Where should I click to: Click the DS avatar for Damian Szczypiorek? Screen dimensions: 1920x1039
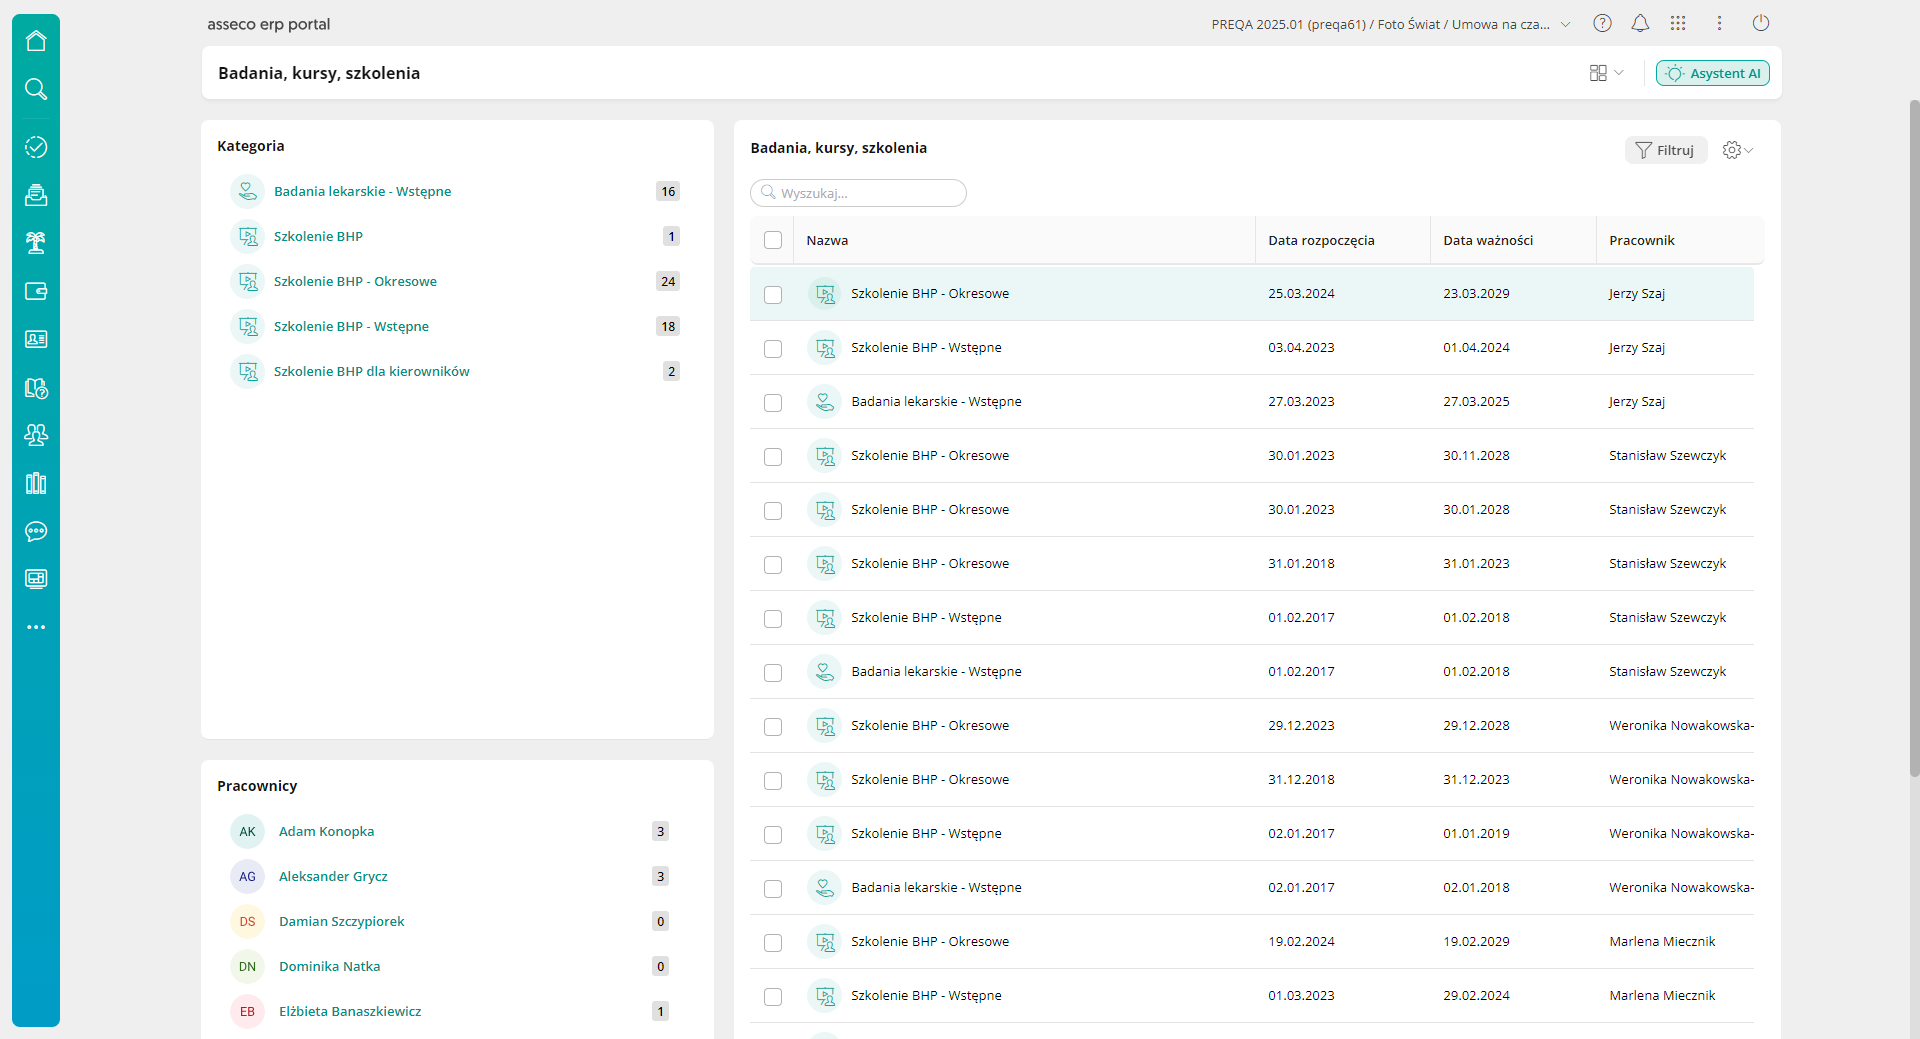pos(247,921)
